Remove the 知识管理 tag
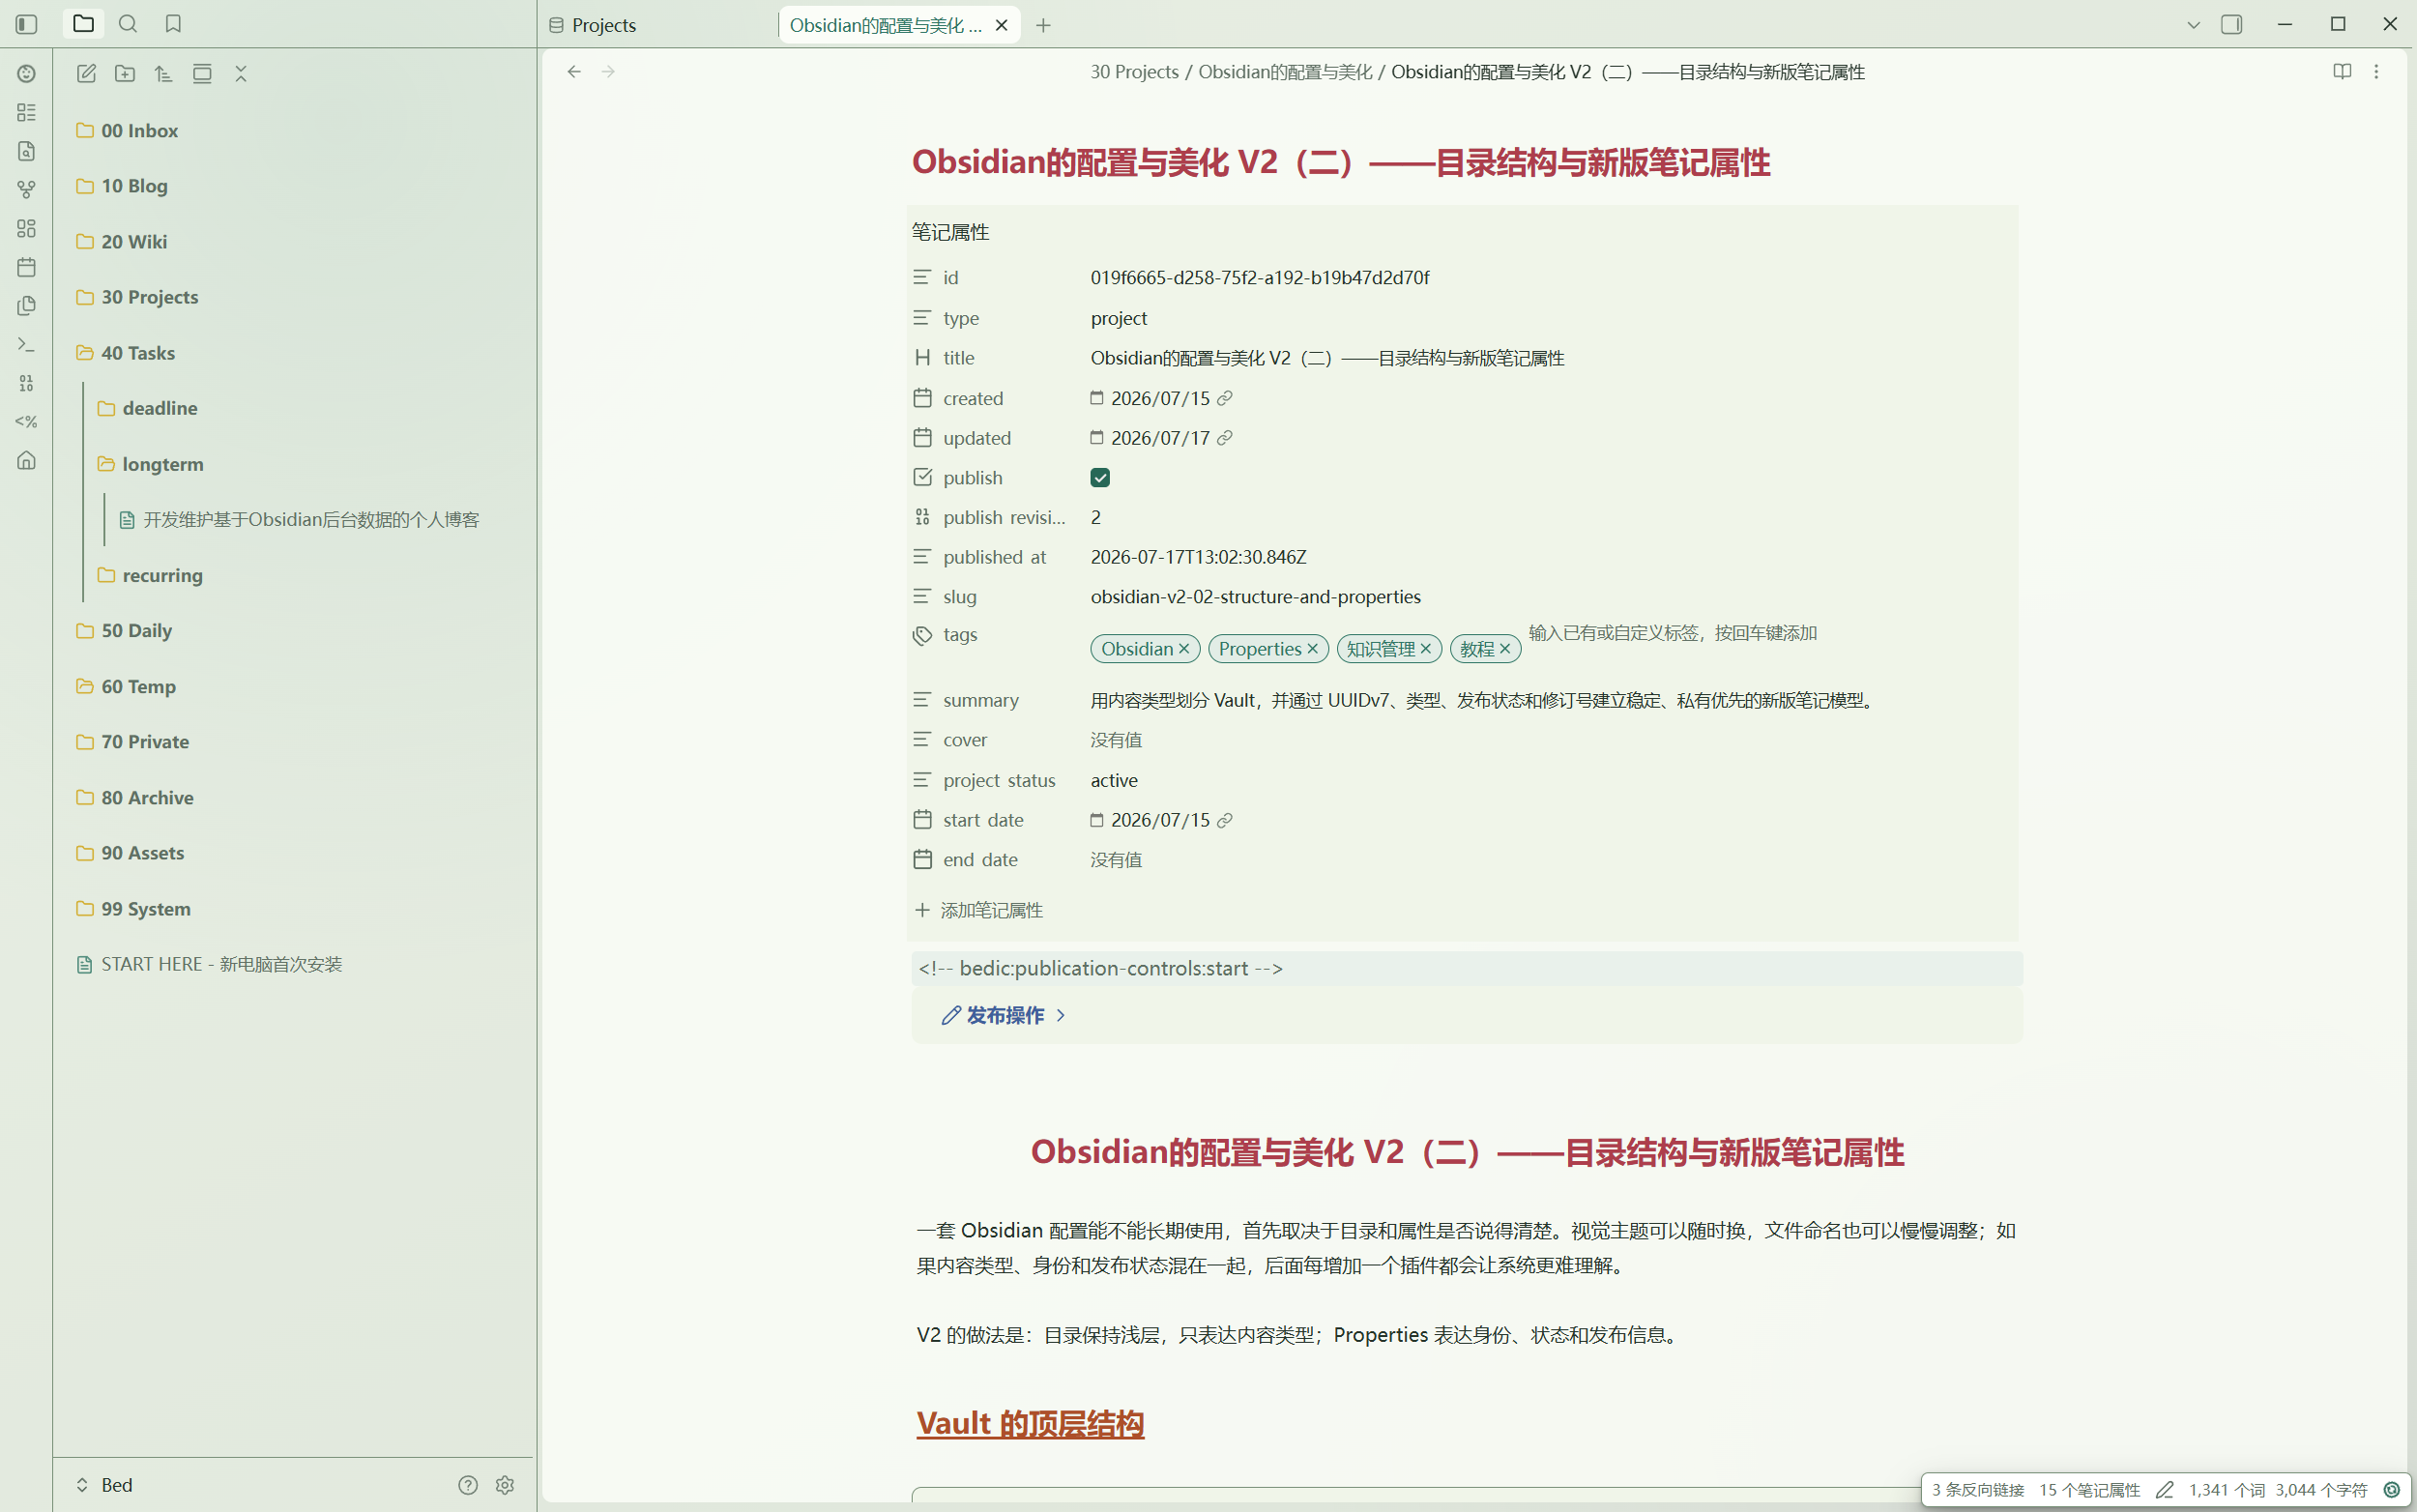Image resolution: width=2417 pixels, height=1512 pixels. (1426, 649)
